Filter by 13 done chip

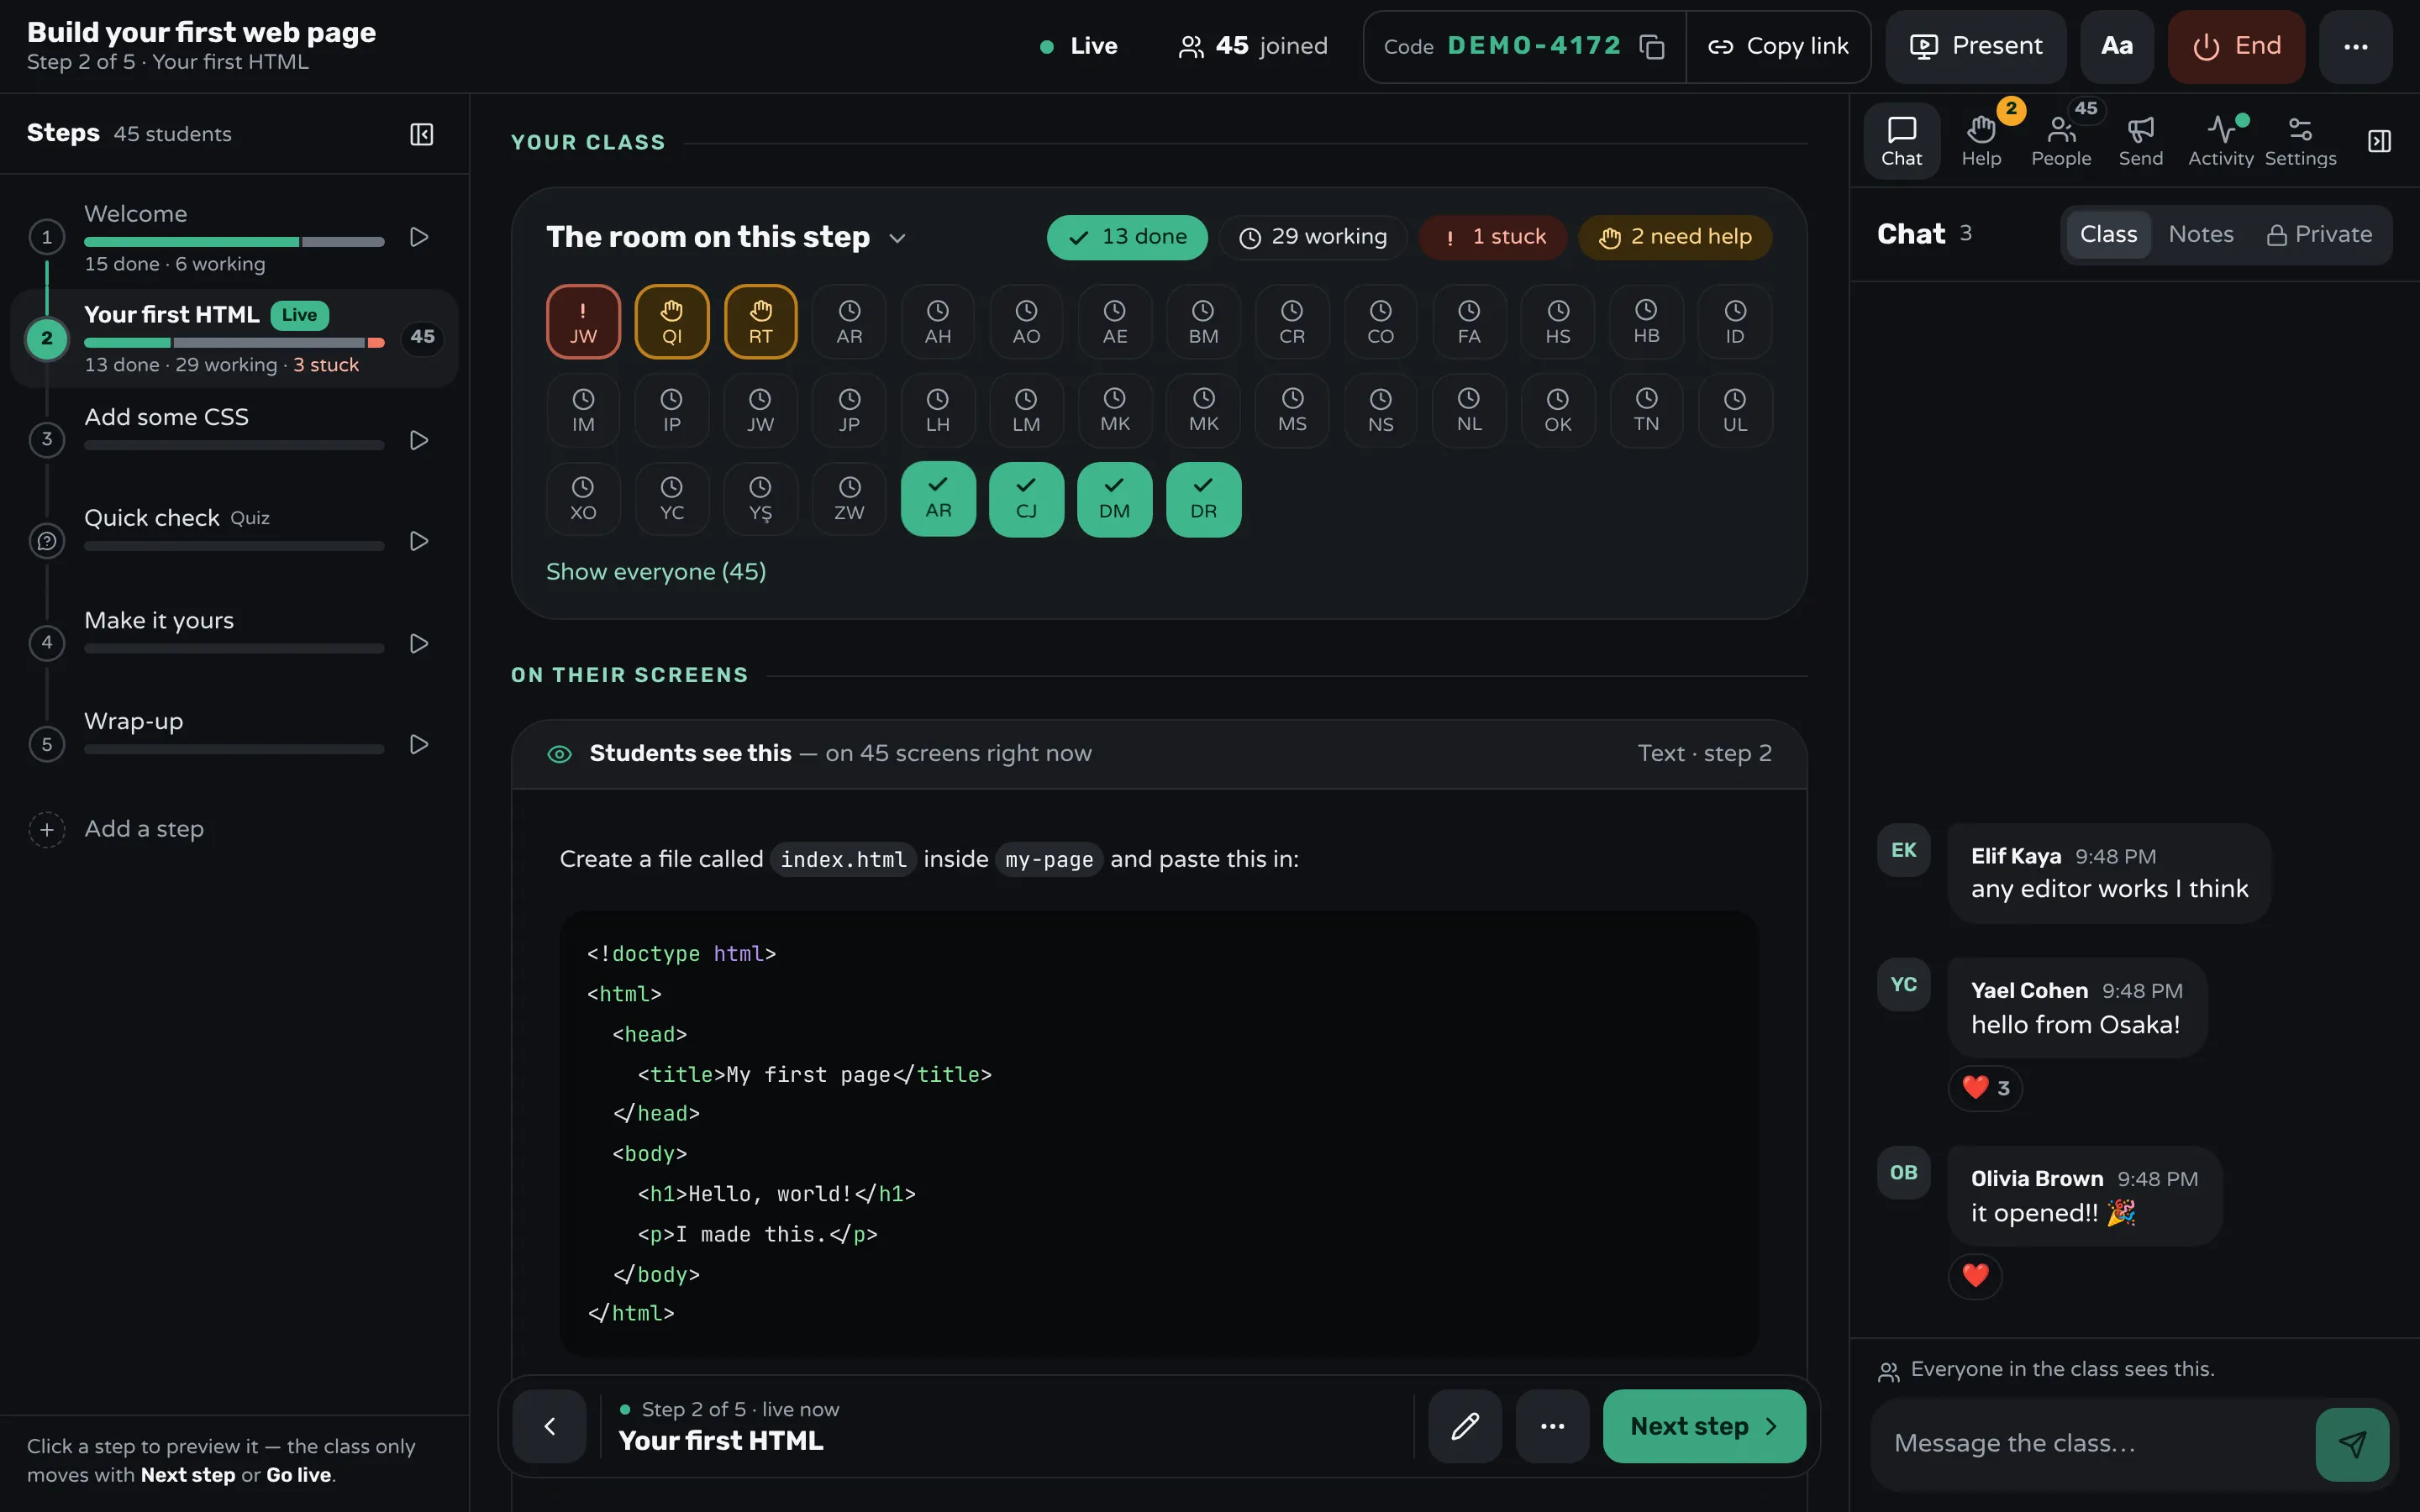1127,237
